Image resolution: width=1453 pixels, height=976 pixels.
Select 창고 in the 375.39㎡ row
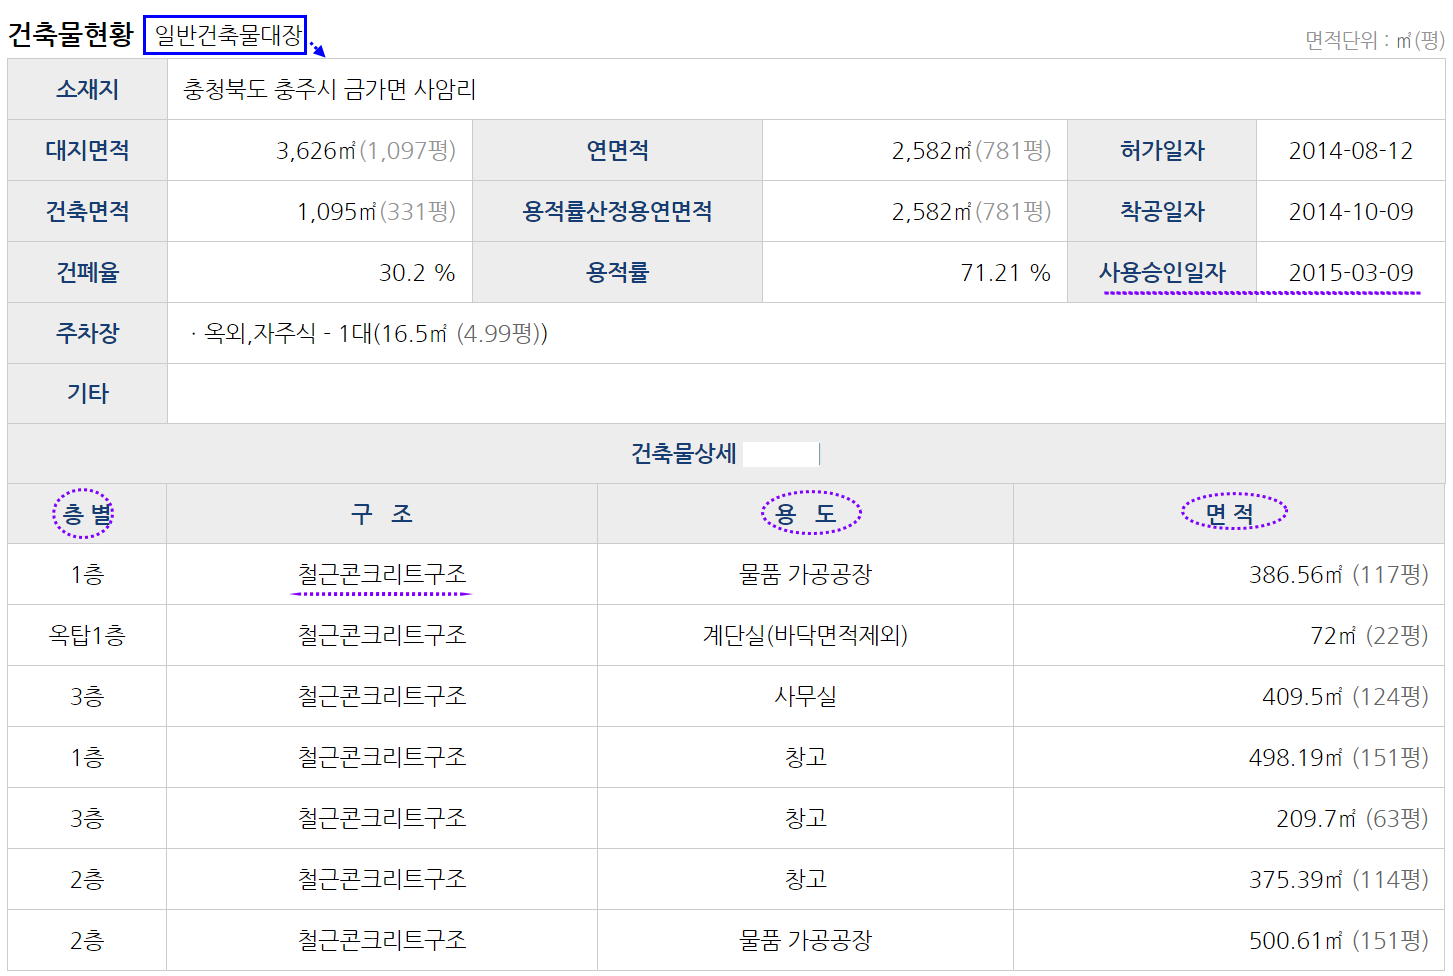[805, 879]
